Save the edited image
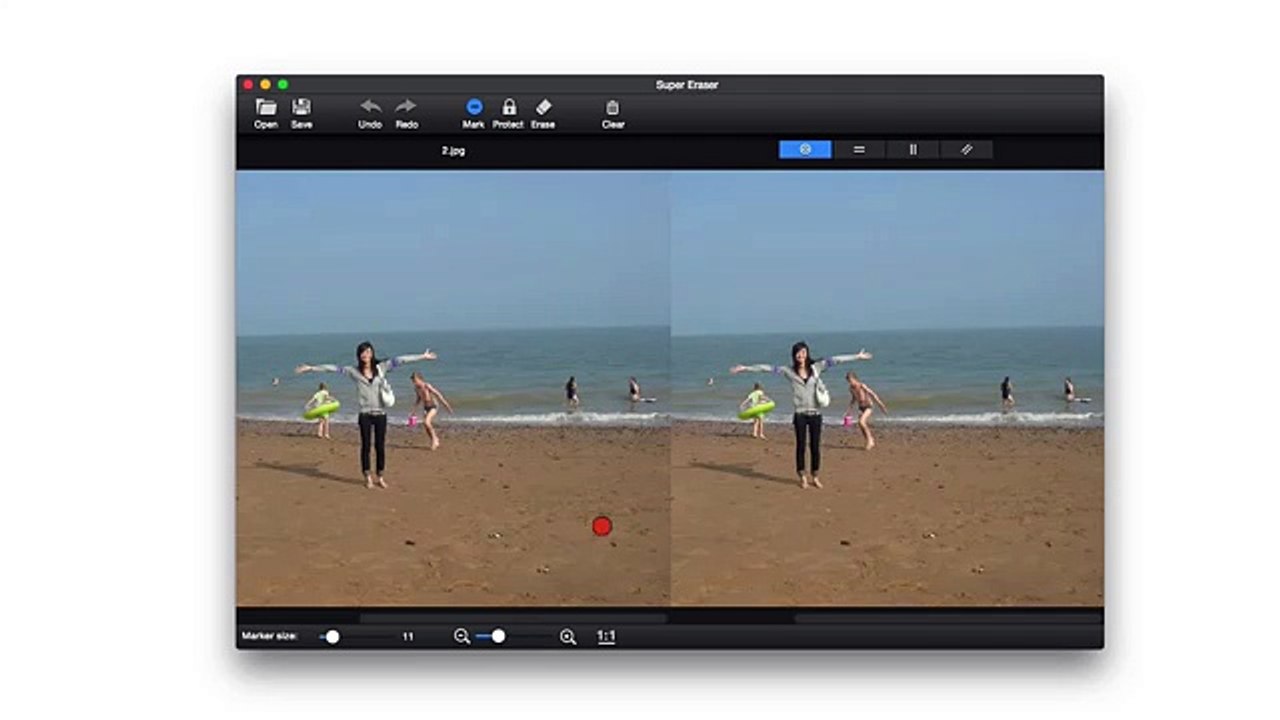 pyautogui.click(x=301, y=113)
